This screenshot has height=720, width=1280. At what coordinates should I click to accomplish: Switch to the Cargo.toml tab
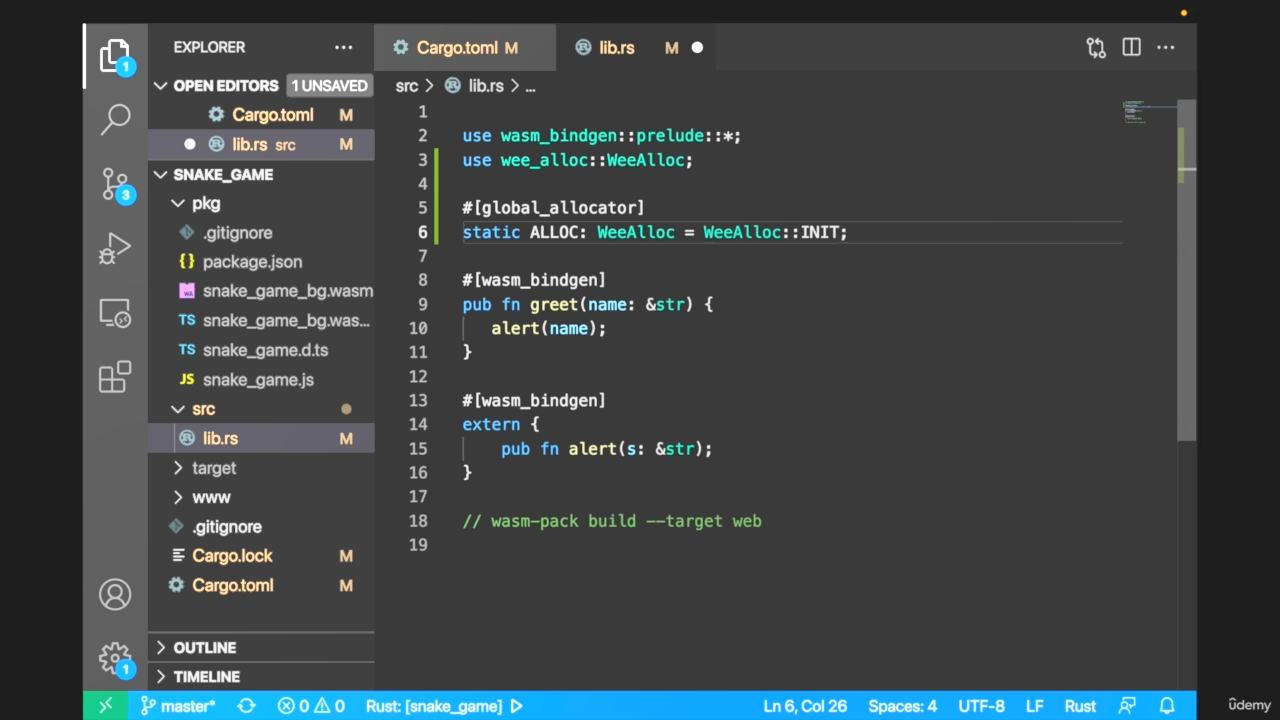tap(456, 47)
